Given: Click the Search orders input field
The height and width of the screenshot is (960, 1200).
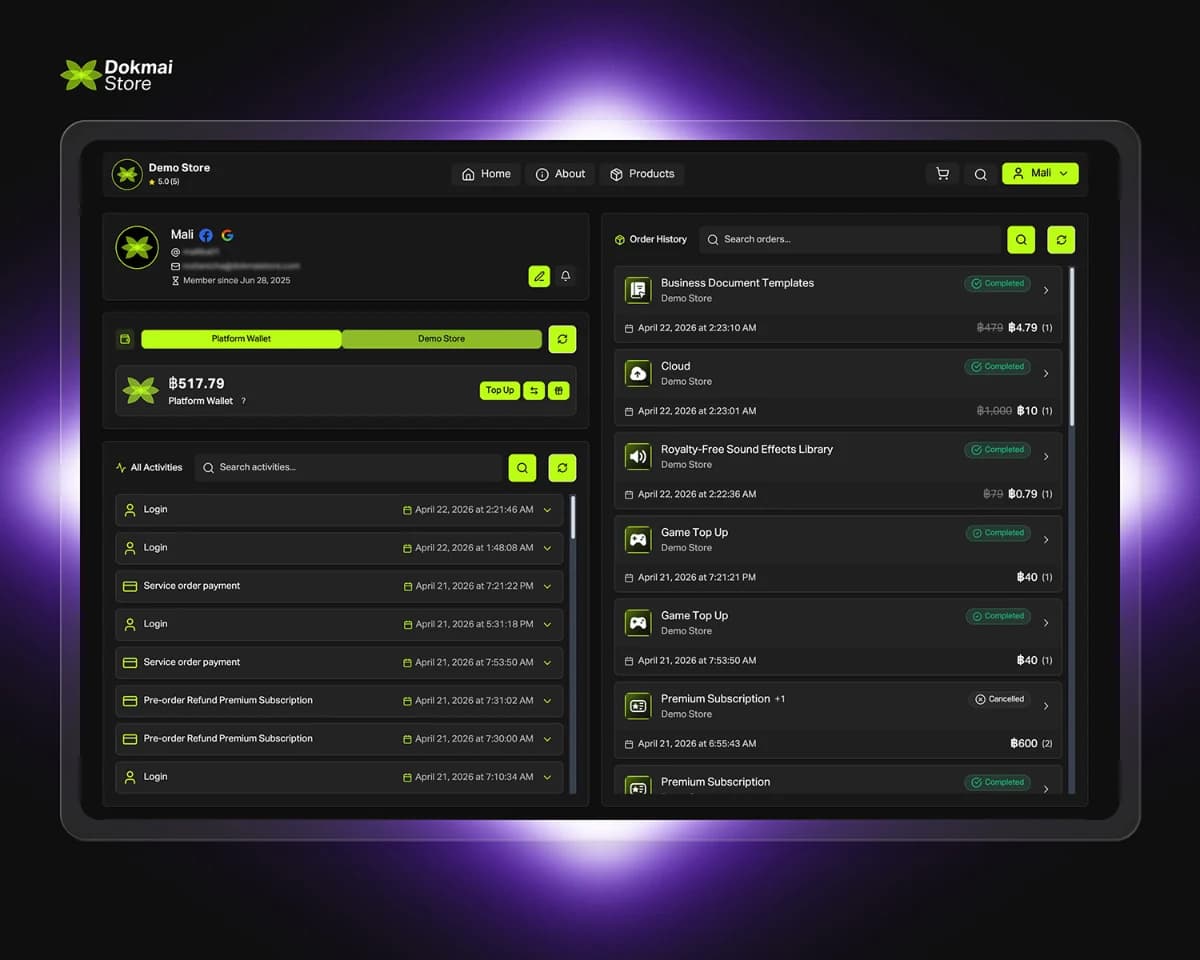Looking at the screenshot, I should [850, 239].
